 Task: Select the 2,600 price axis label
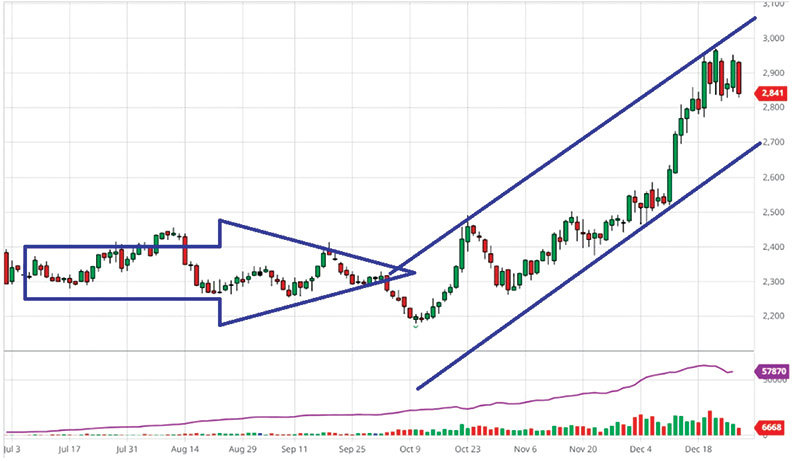(772, 177)
